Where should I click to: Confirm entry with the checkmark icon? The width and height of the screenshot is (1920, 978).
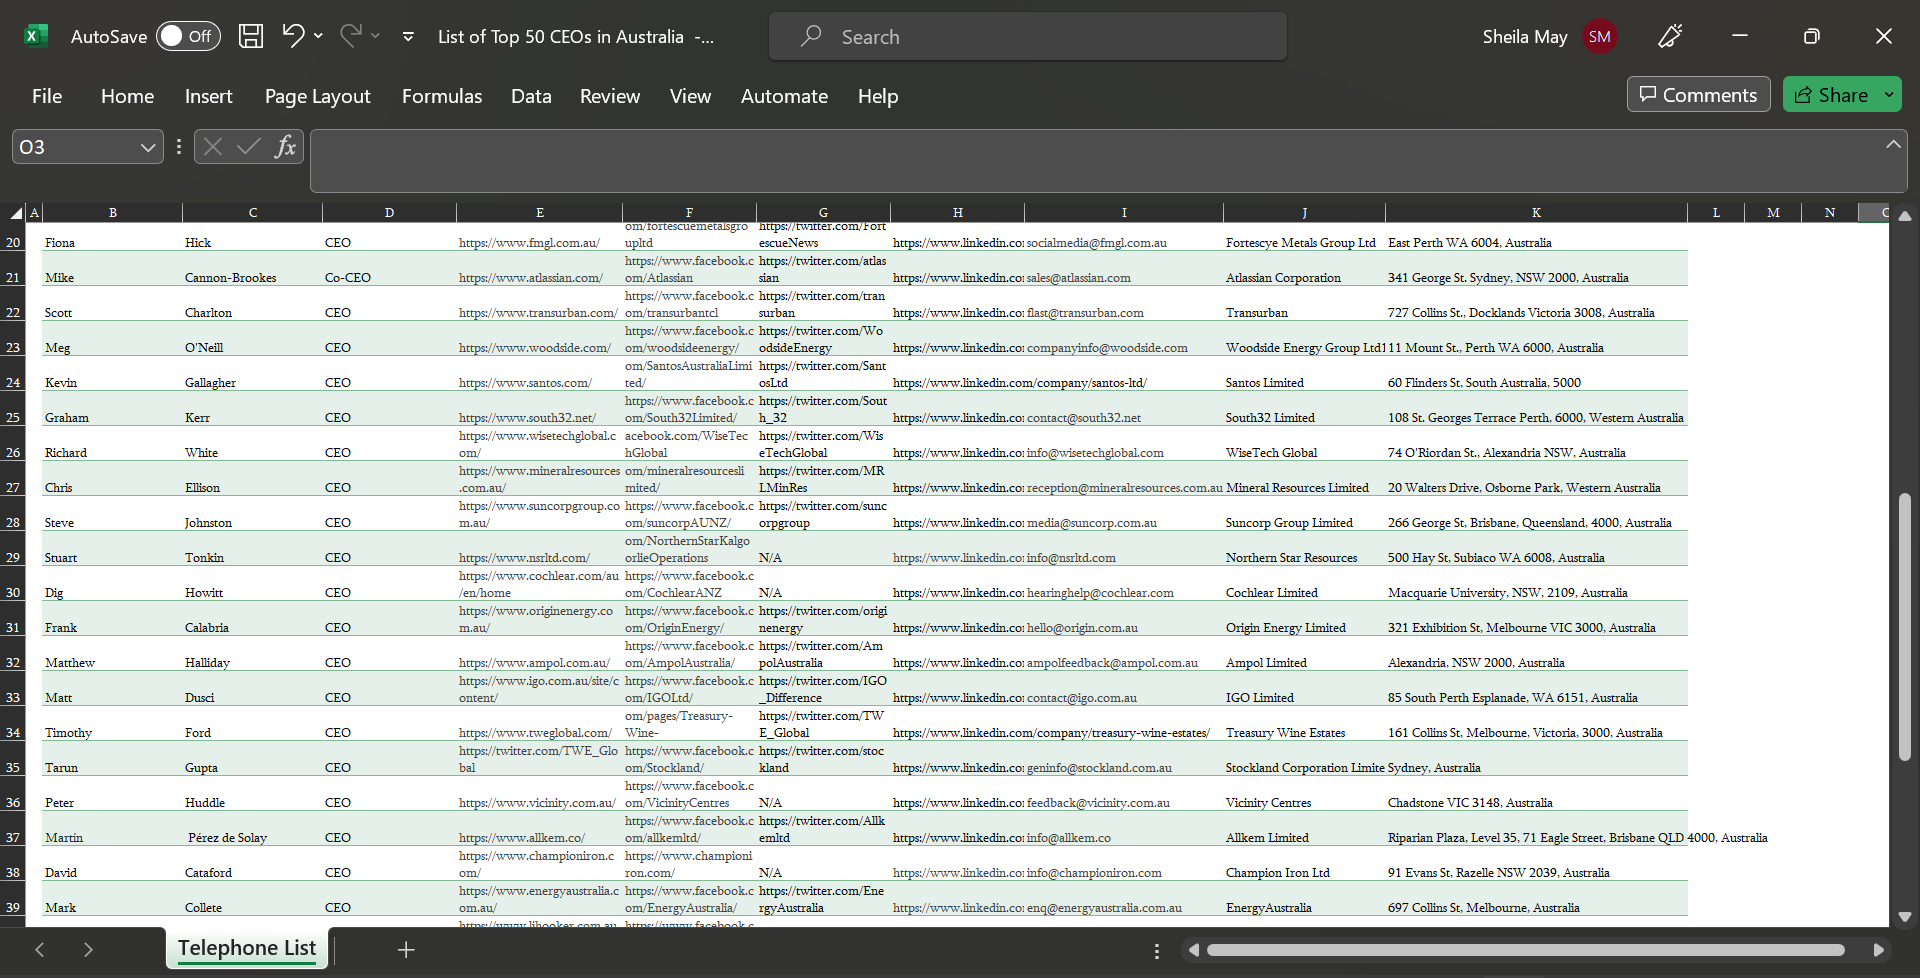(x=248, y=147)
